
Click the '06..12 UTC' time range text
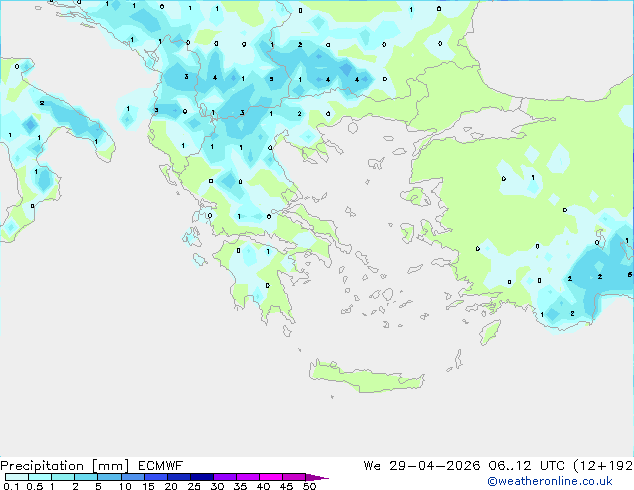[x=526, y=466]
